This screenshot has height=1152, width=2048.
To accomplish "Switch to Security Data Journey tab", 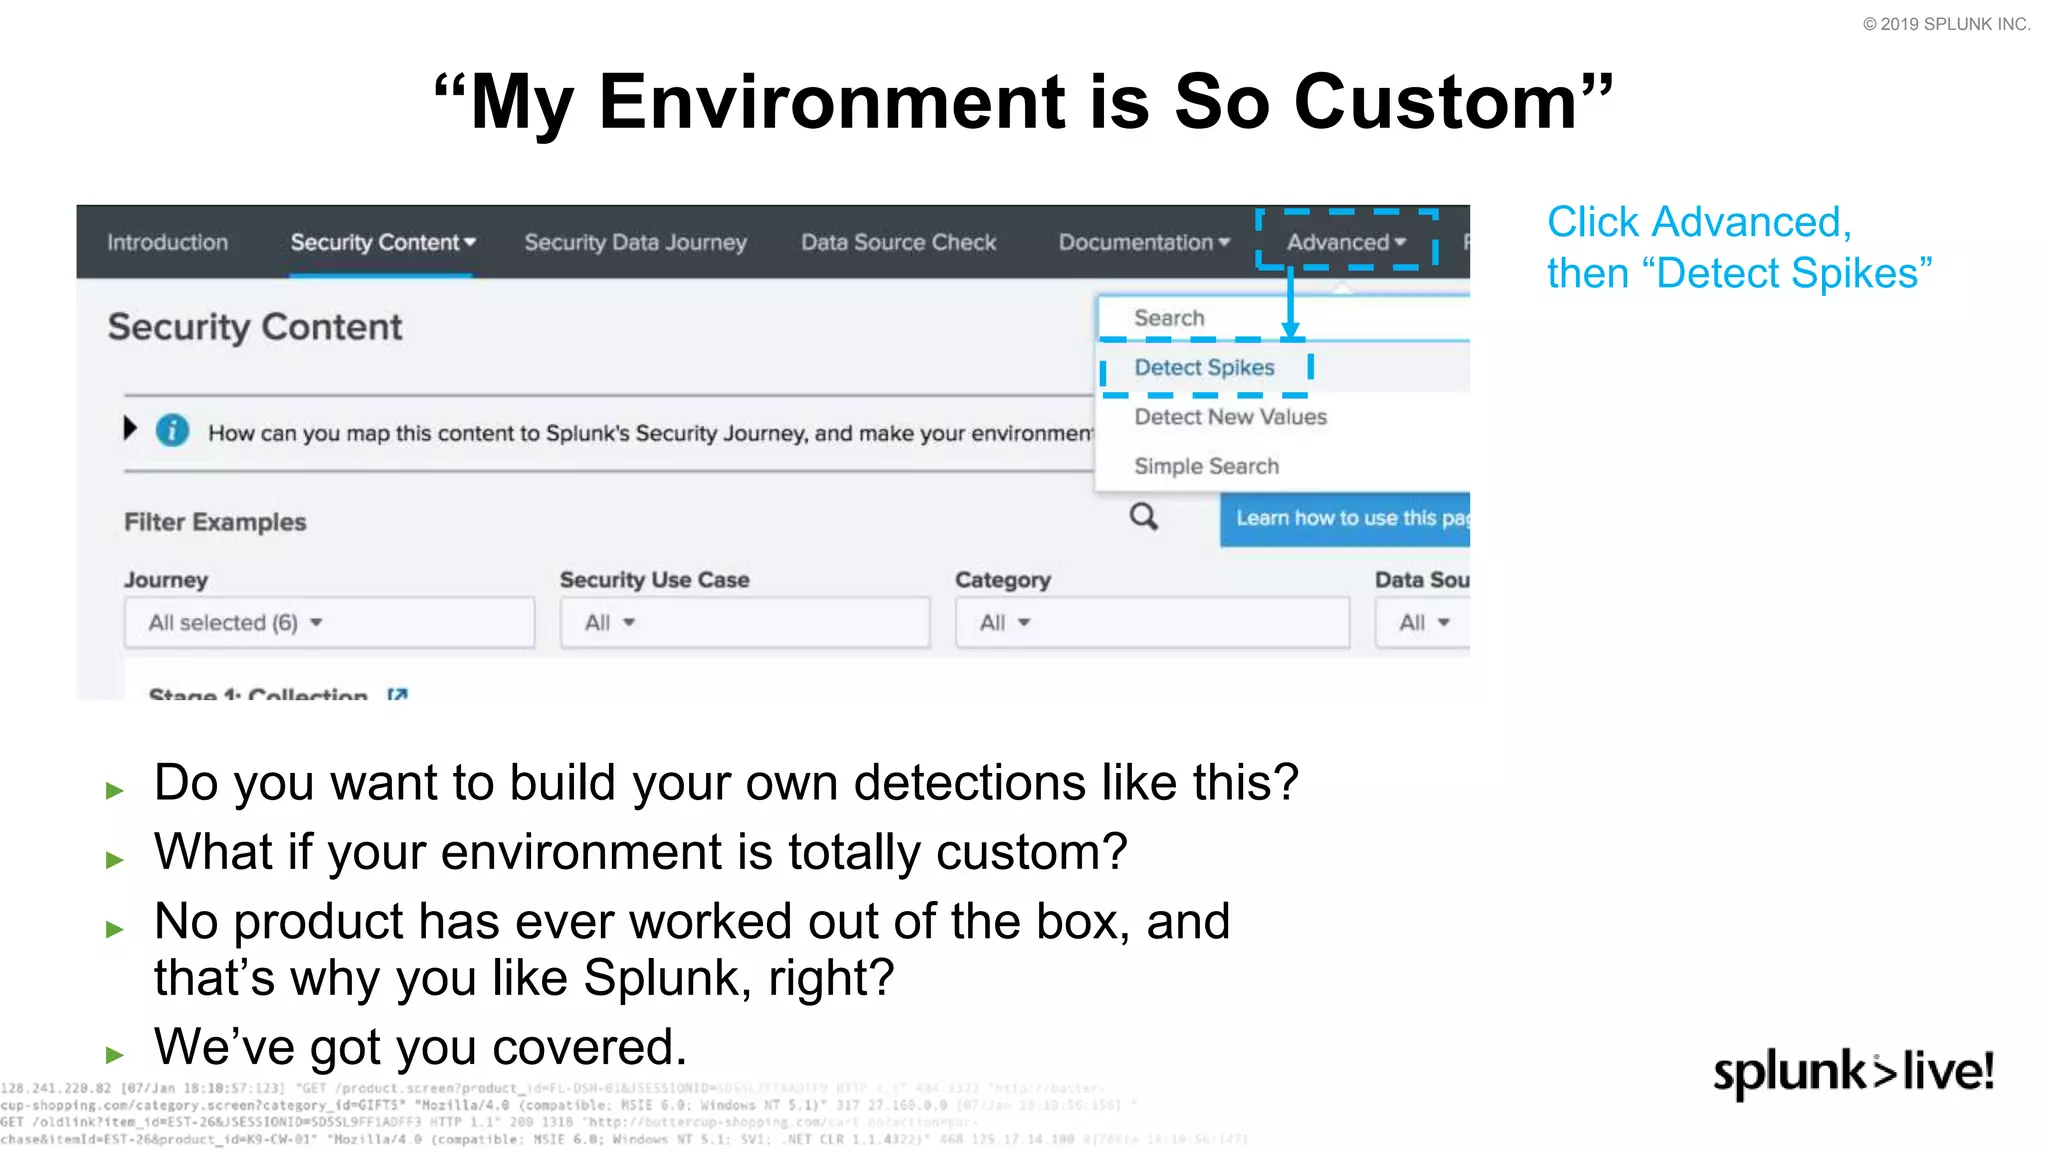I will 635,242.
